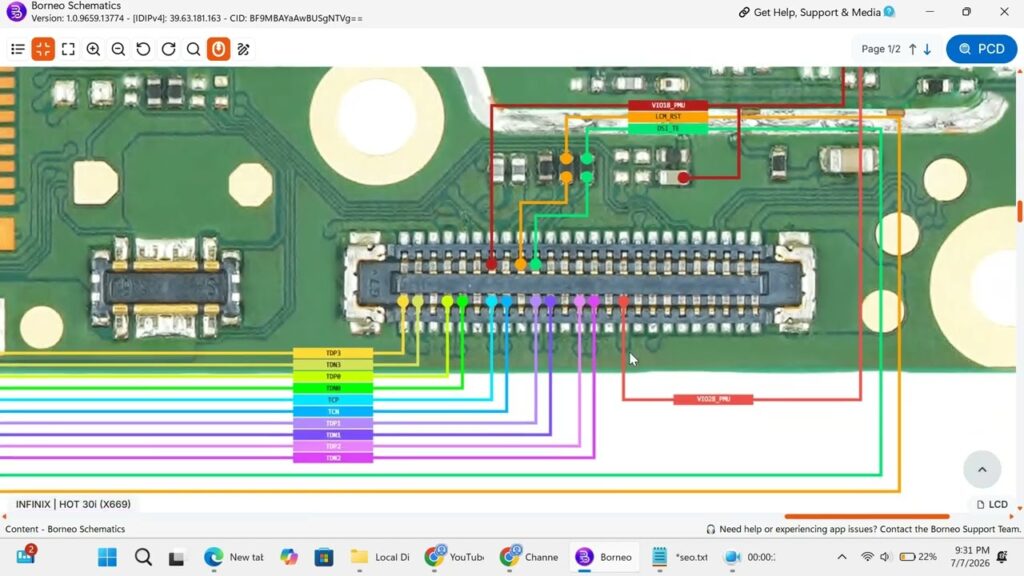Open the widgets icon with badge 2

click(26, 555)
